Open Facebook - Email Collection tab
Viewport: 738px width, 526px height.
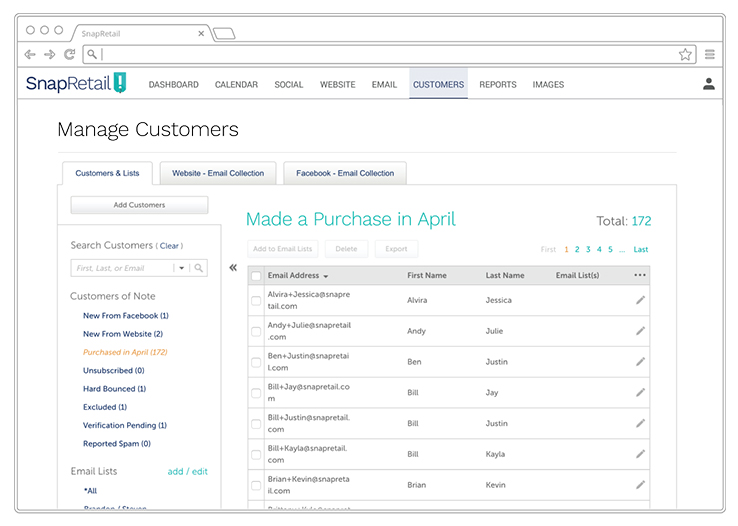tap(345, 173)
